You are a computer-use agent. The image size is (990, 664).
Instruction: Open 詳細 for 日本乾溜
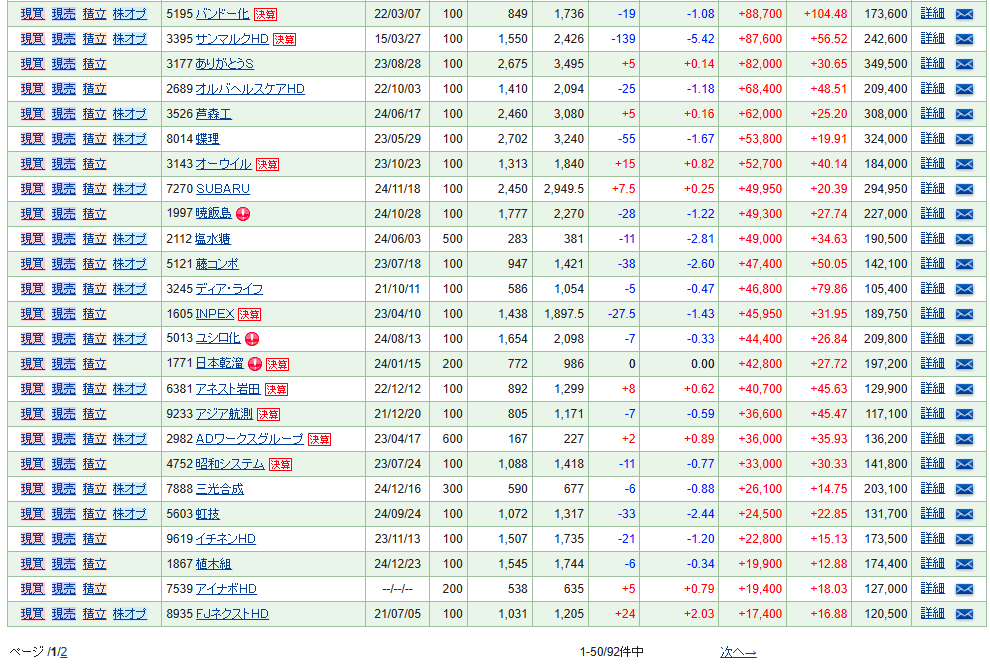(933, 364)
